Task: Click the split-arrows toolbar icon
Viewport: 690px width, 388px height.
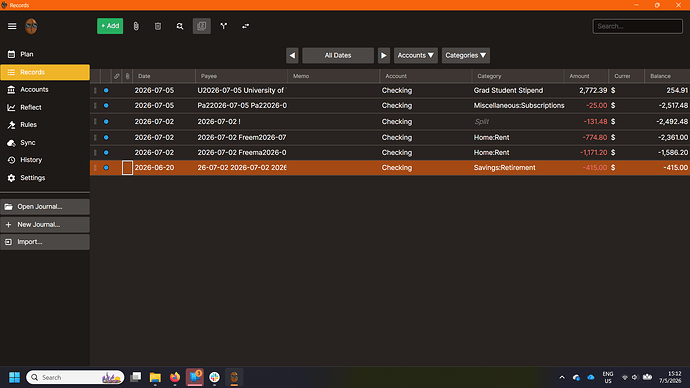Action: tap(224, 26)
